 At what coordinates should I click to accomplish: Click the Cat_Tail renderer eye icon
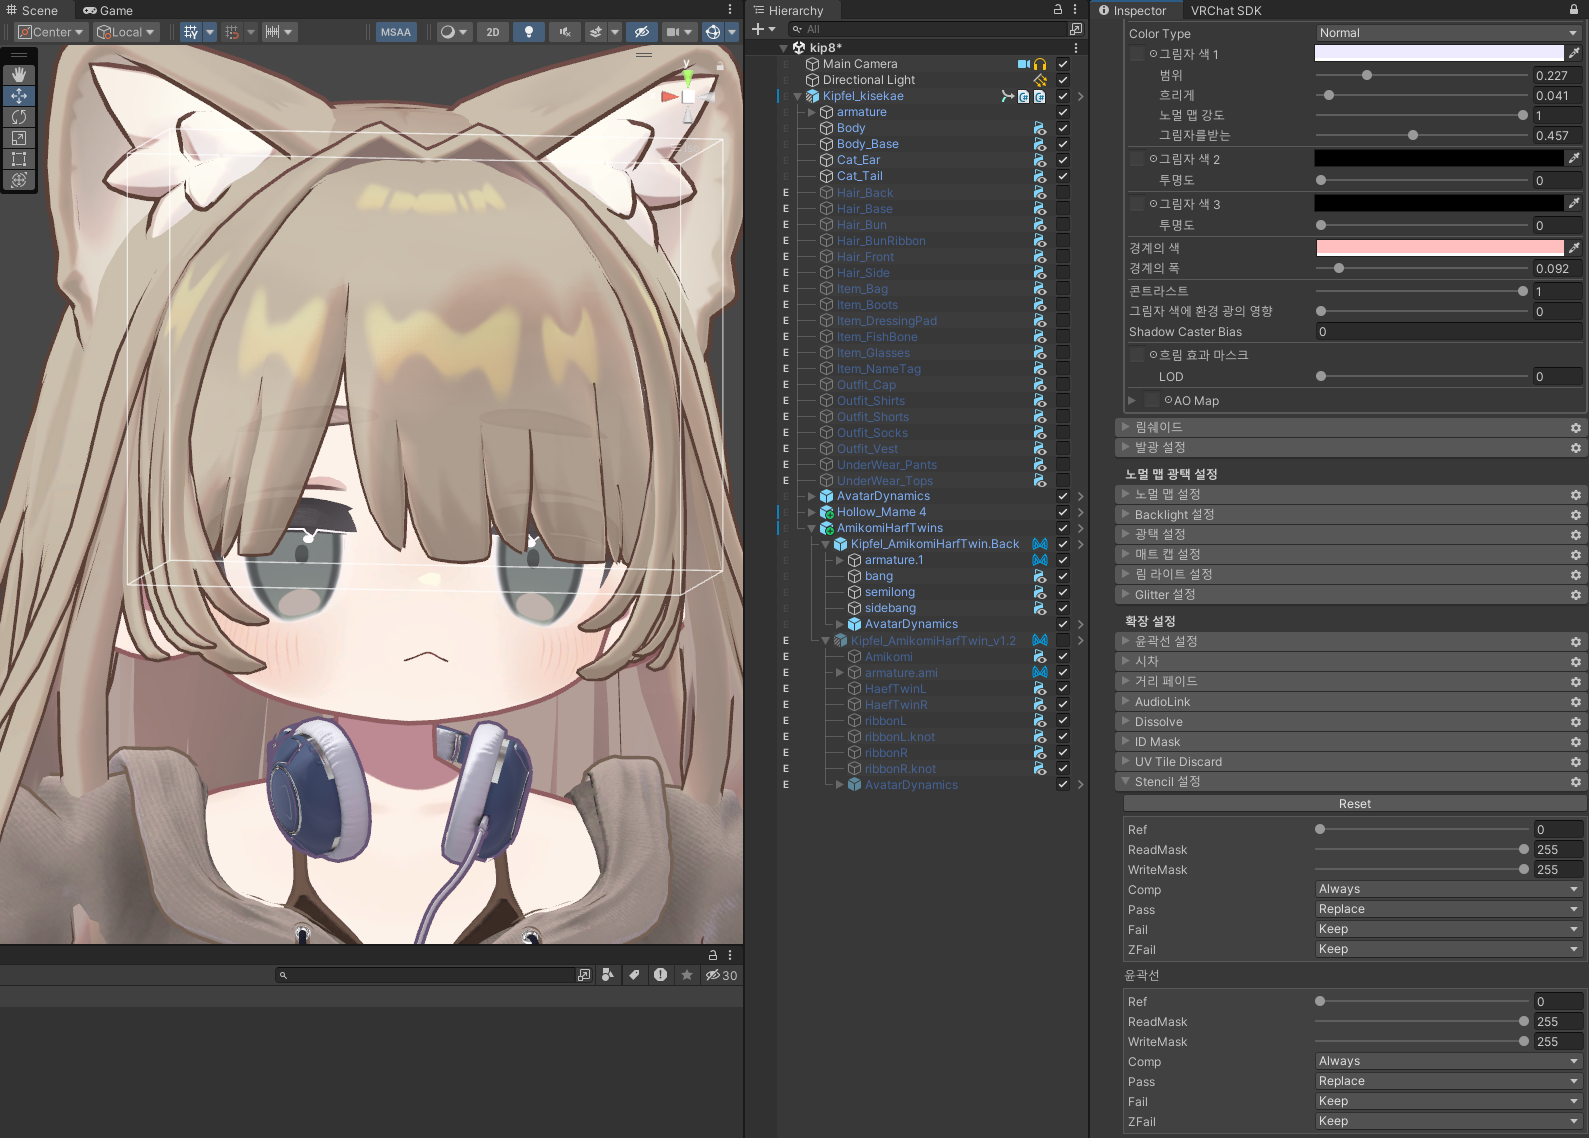pos(1040,176)
